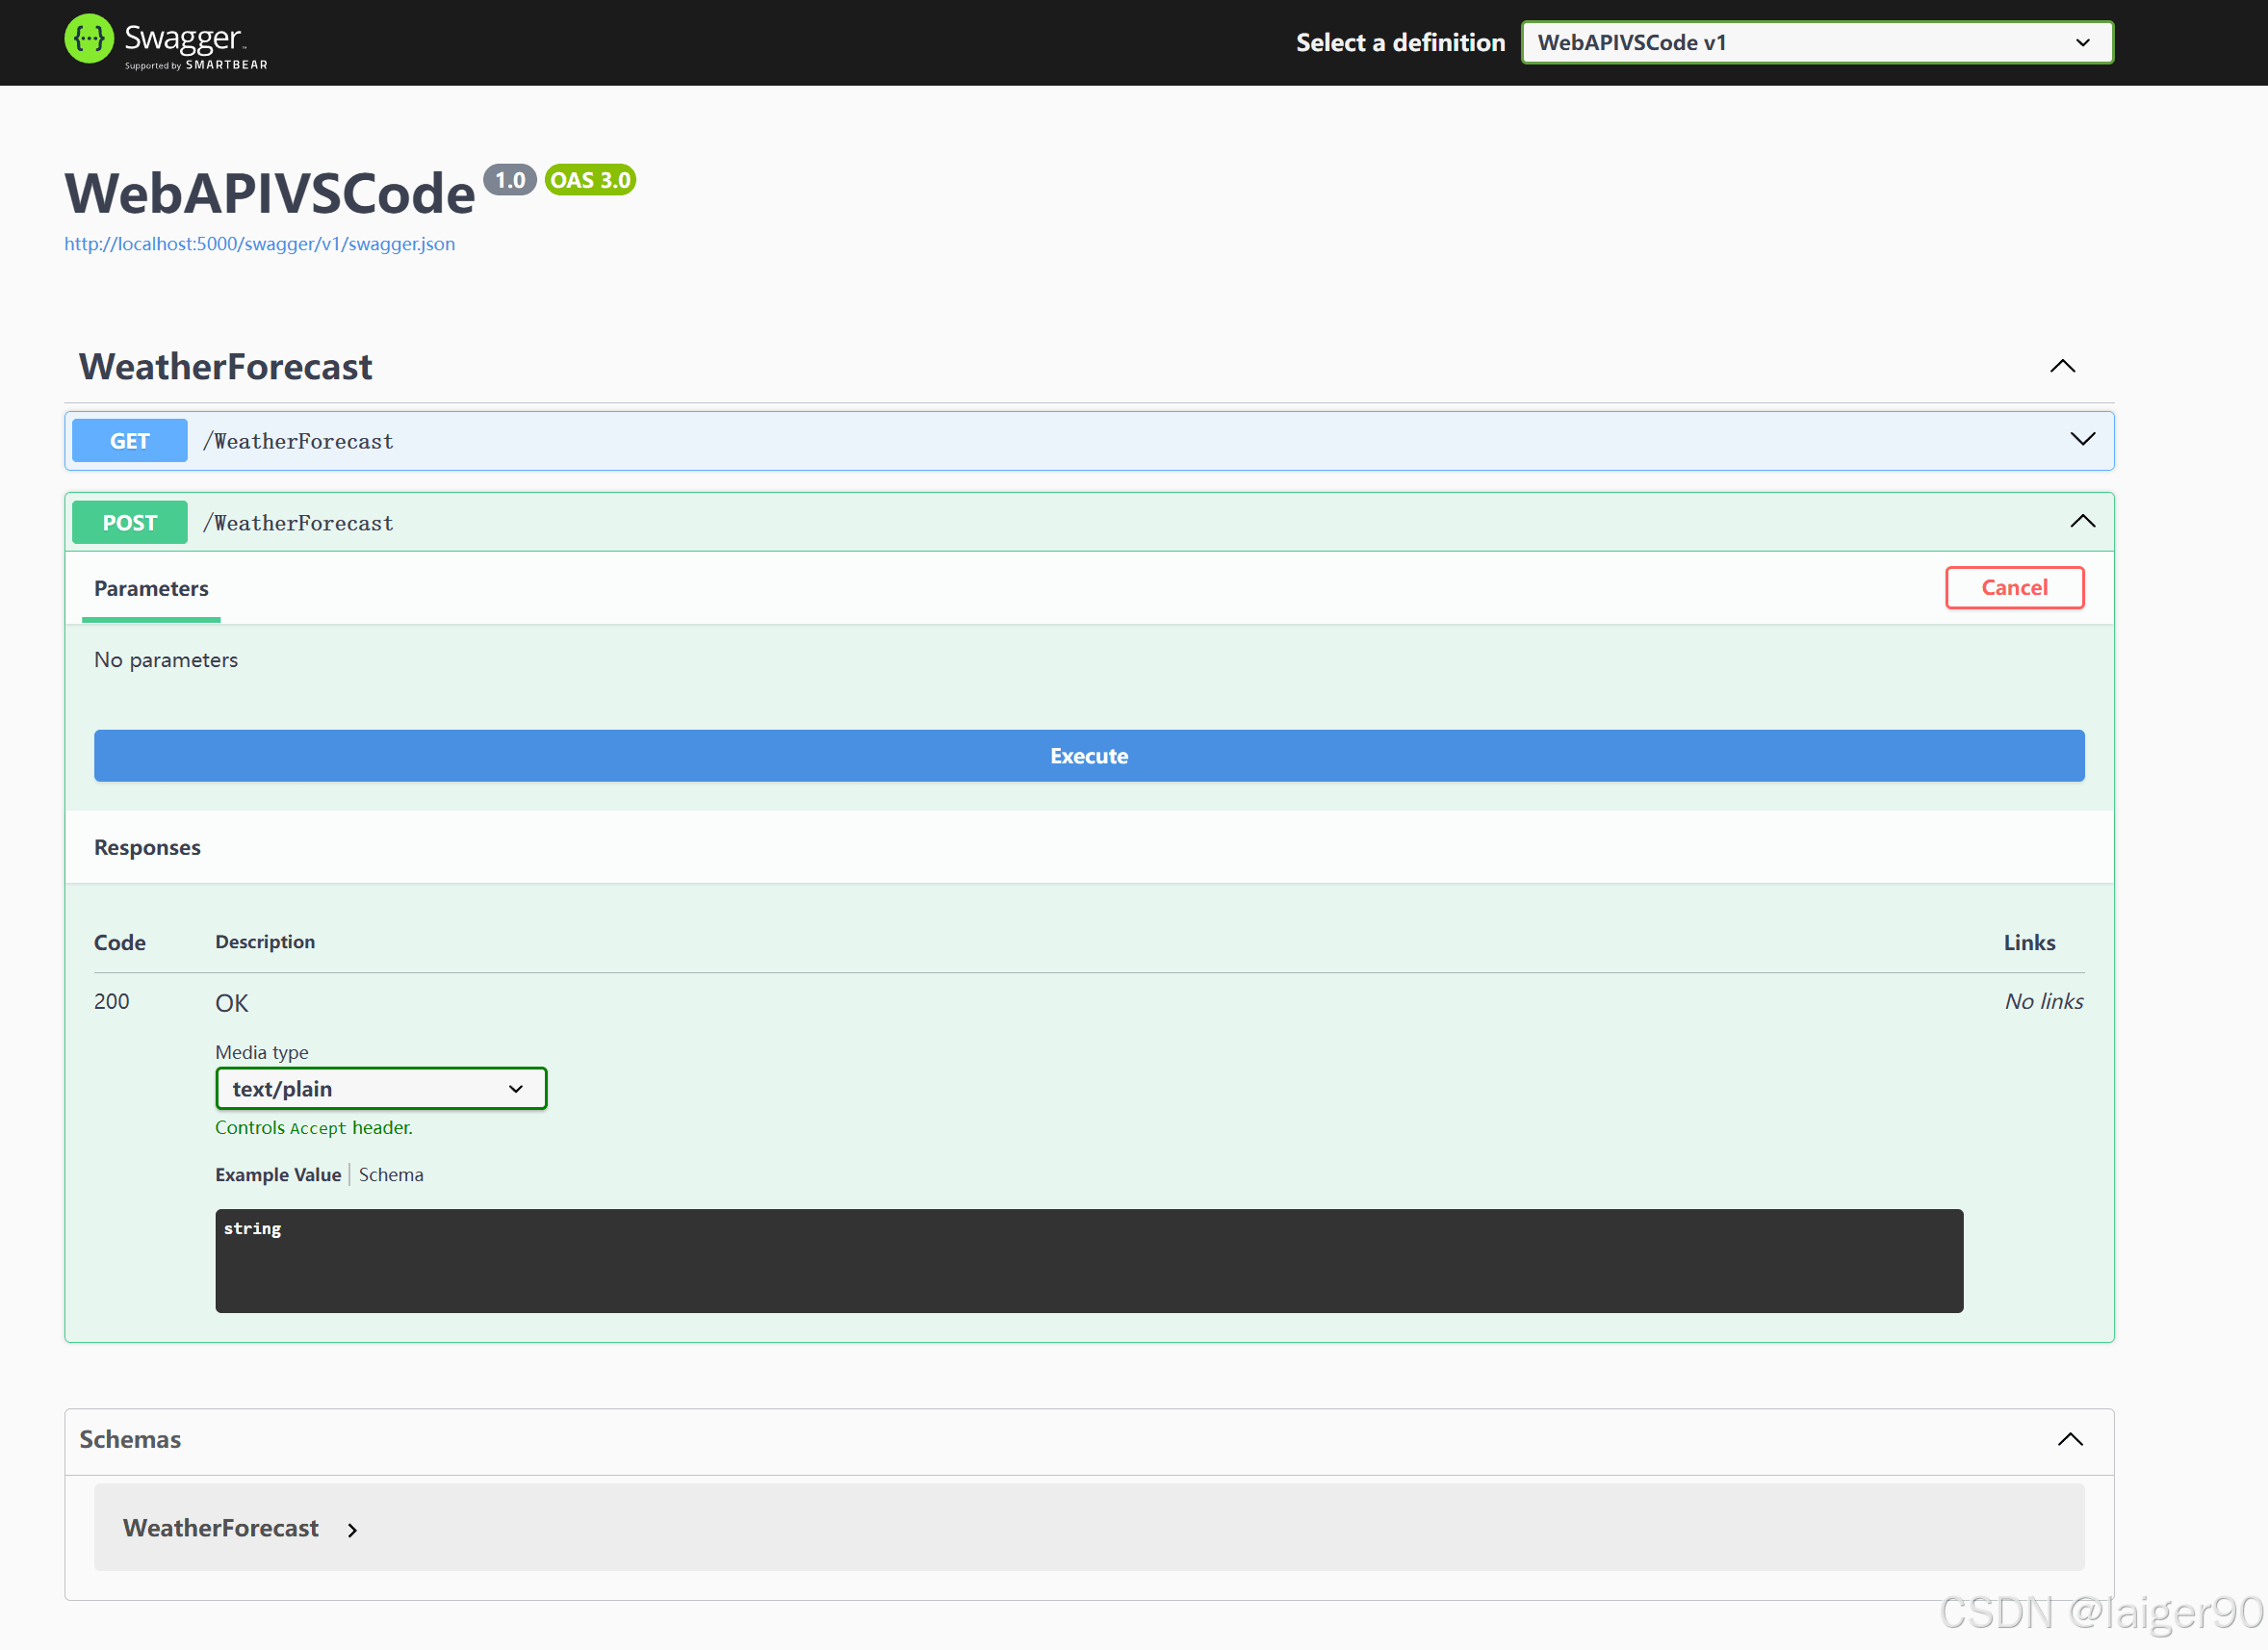
Task: Click the WeatherForecast schema model name
Action: (221, 1528)
